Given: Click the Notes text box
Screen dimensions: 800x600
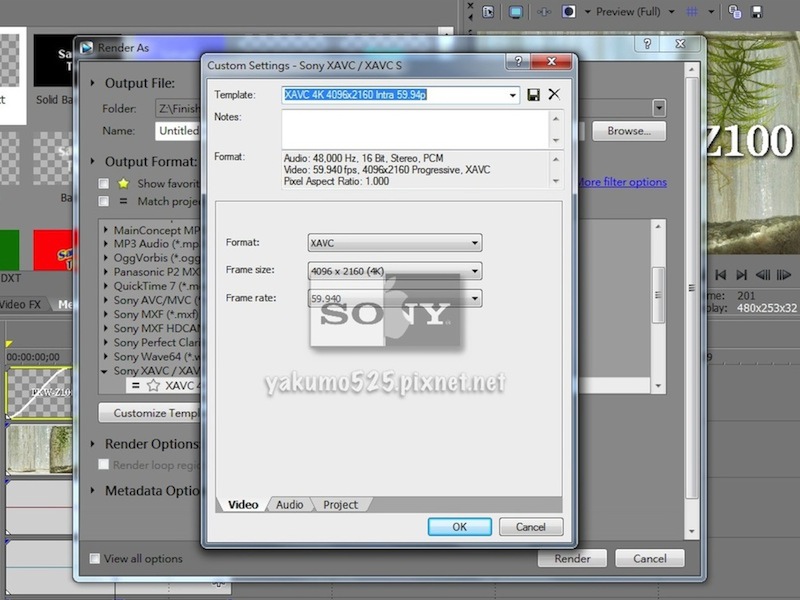Looking at the screenshot, I should pos(415,129).
